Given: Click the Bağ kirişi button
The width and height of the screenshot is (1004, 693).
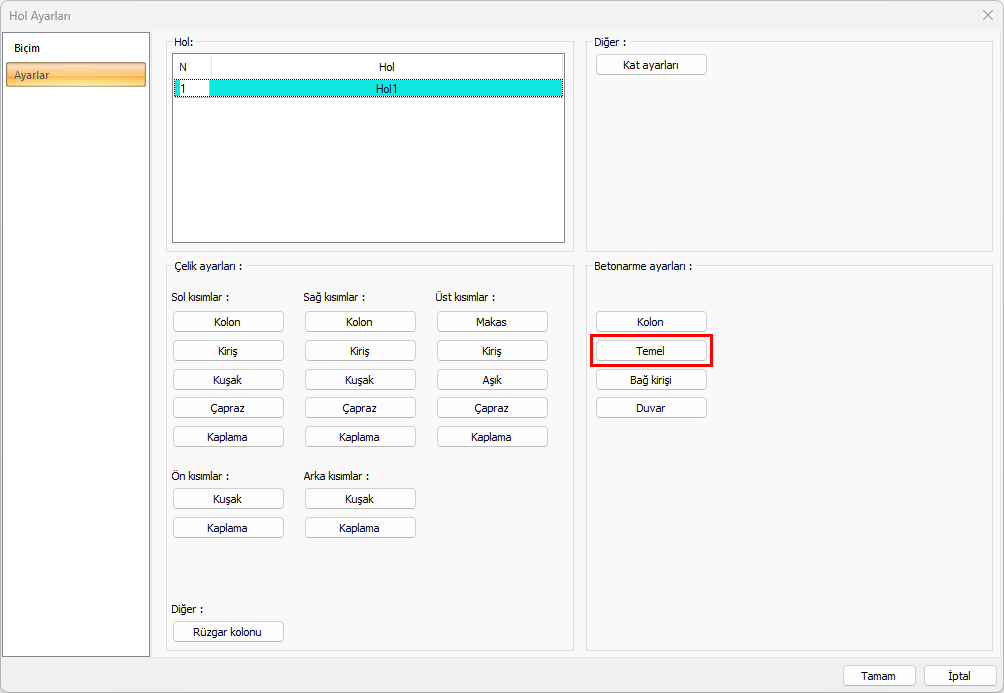Looking at the screenshot, I should [x=651, y=380].
